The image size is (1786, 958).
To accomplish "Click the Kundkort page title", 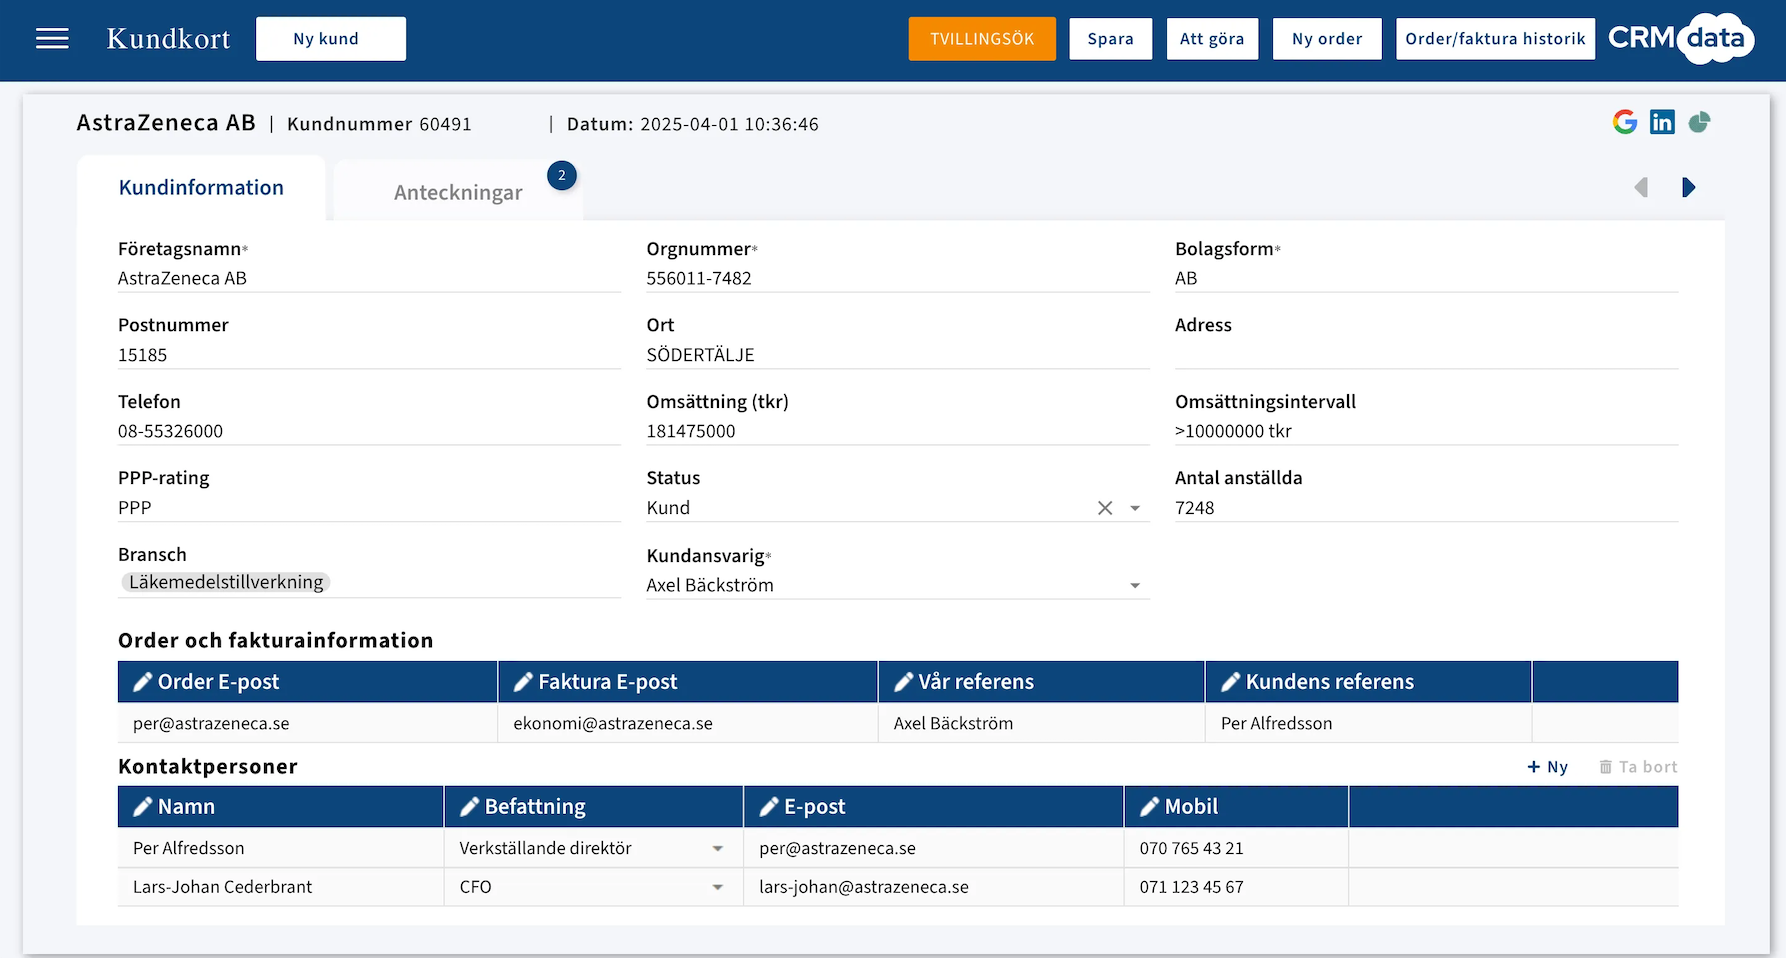I will (168, 39).
